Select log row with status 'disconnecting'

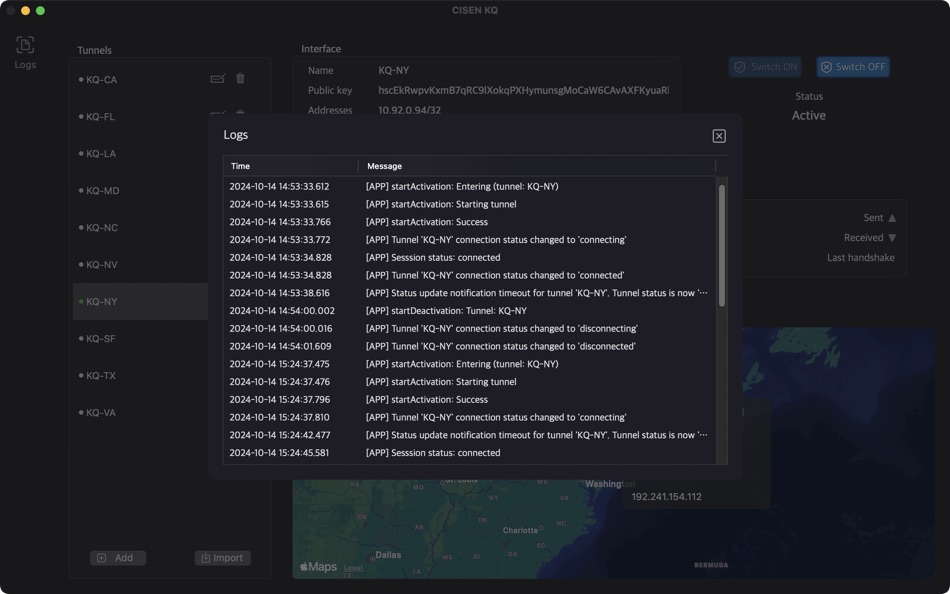470,329
